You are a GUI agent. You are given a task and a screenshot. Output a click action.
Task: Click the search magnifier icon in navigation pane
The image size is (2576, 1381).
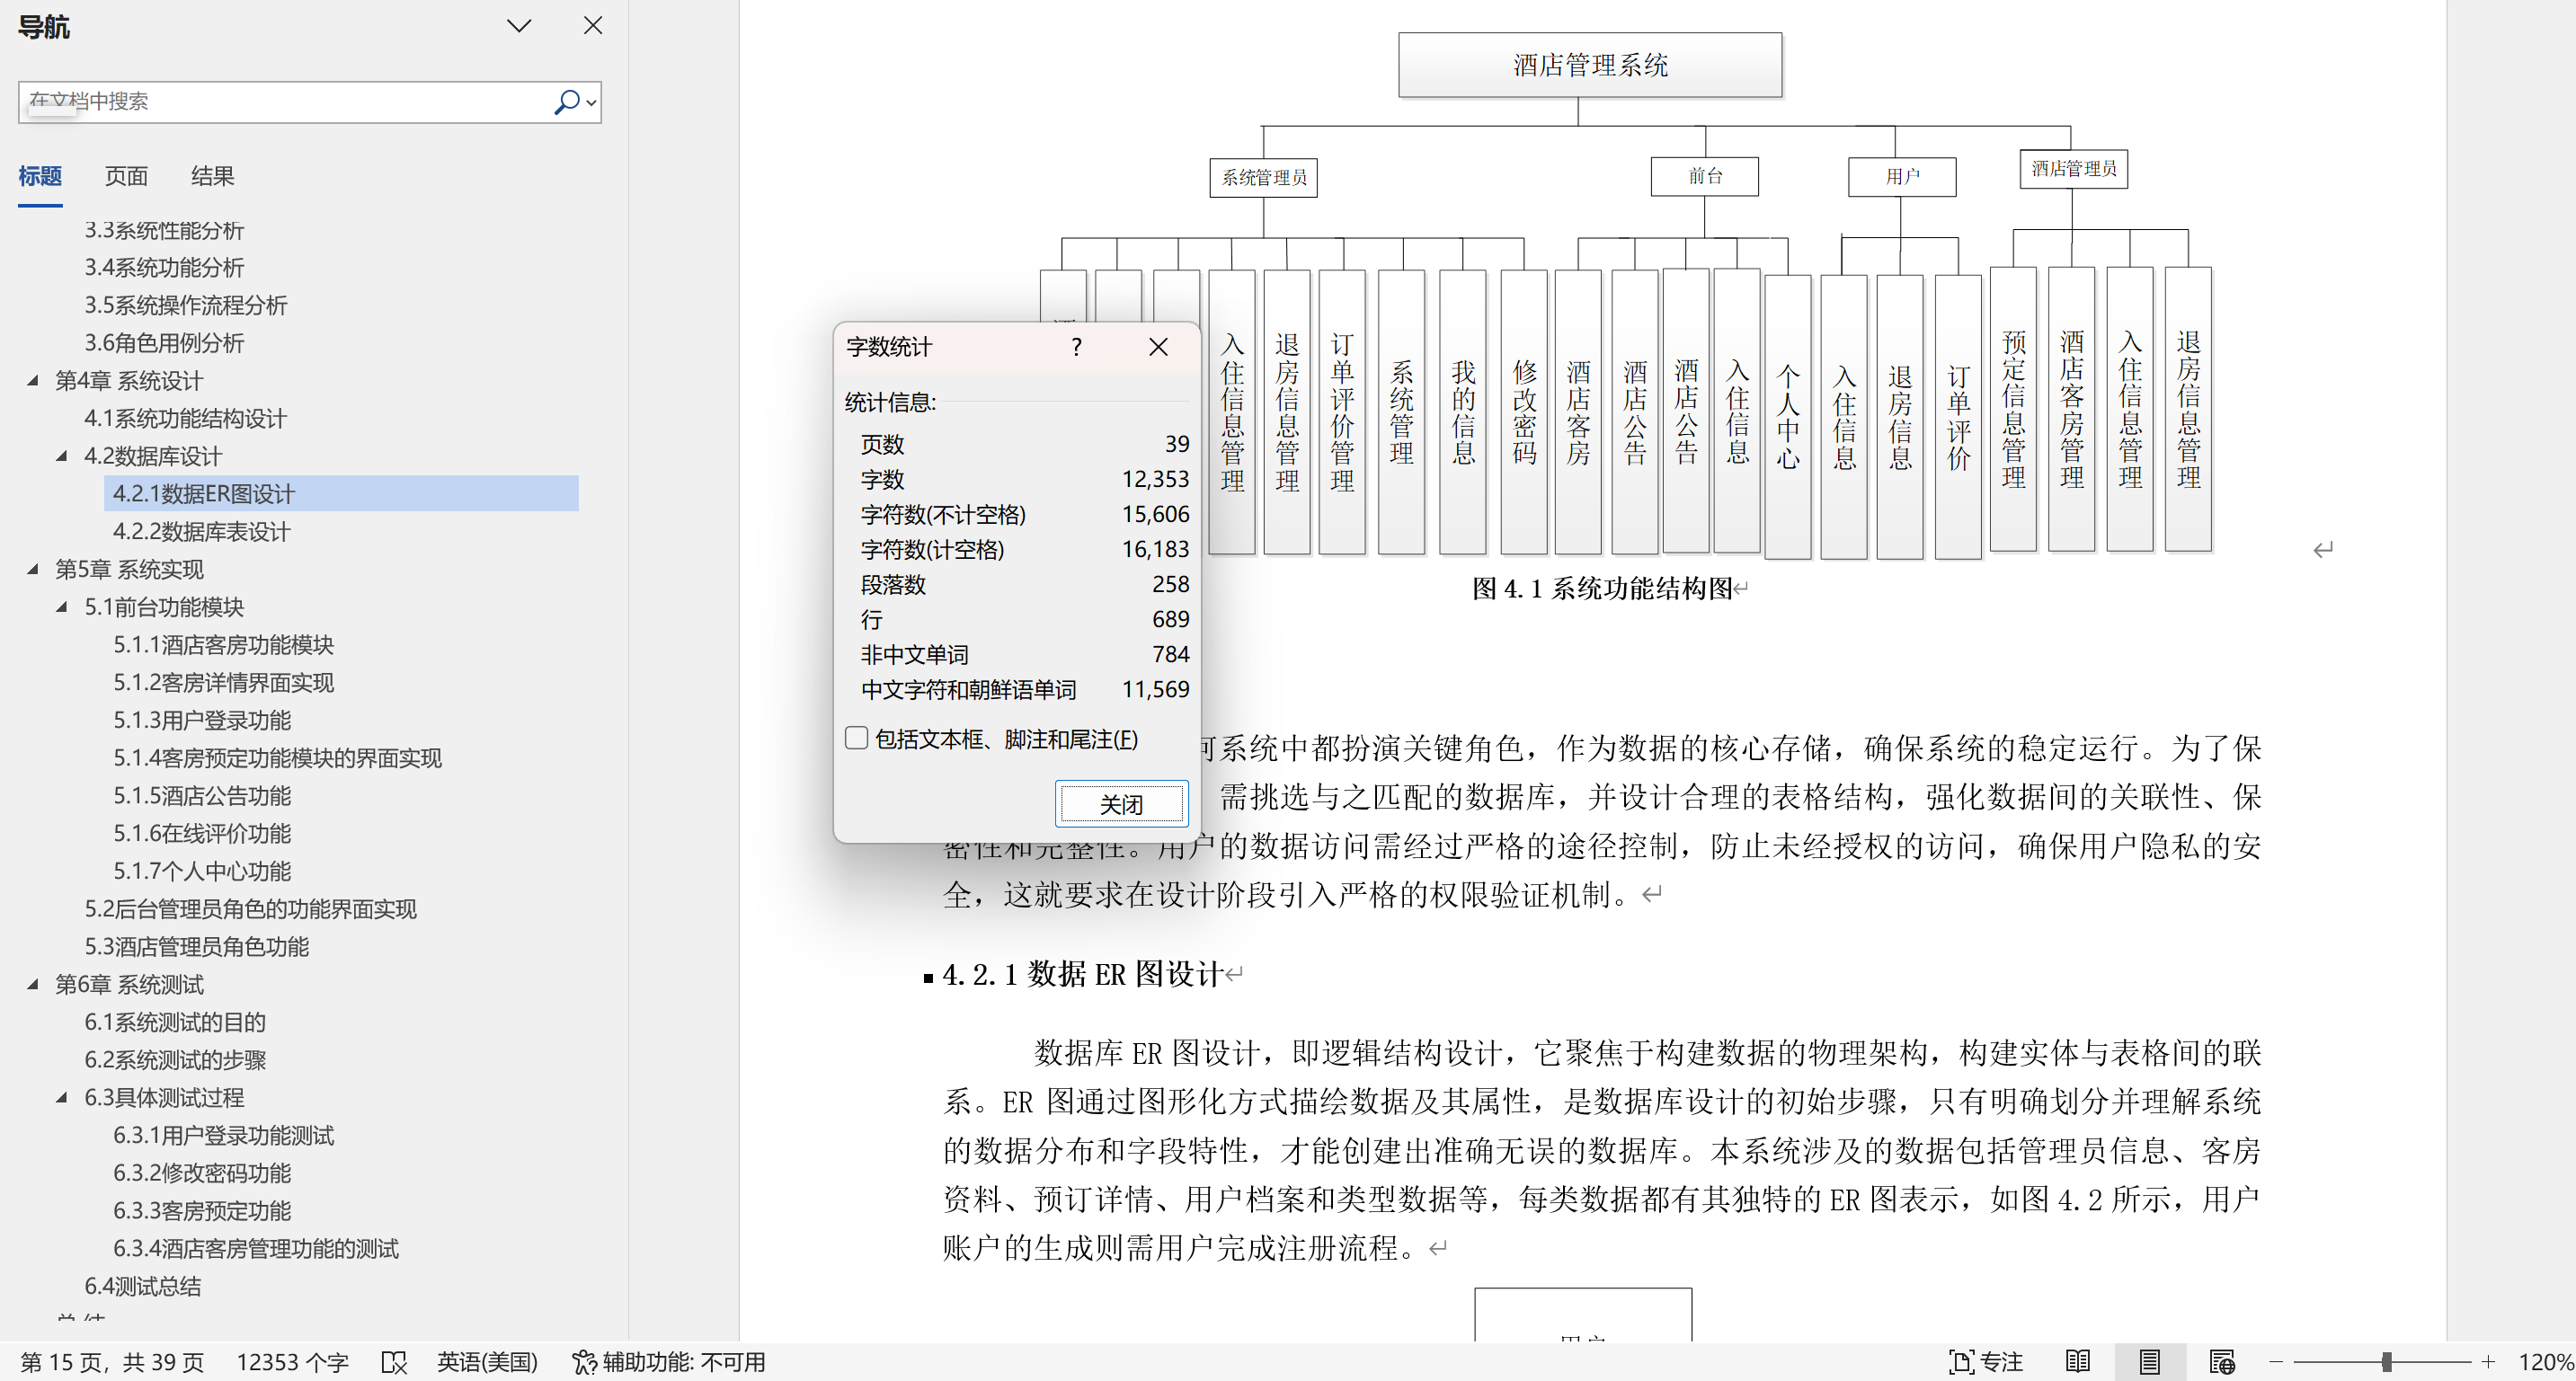pos(566,102)
